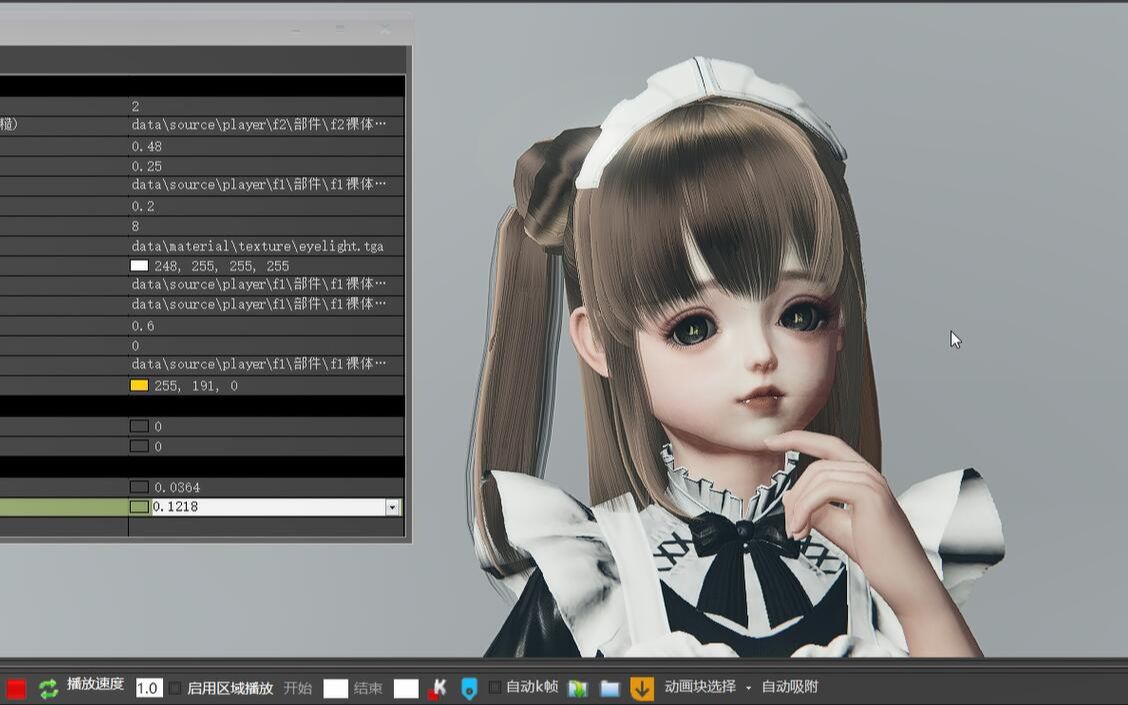1128x705 pixels.
Task: Click the green loop playback icon
Action: pyautogui.click(x=48, y=688)
